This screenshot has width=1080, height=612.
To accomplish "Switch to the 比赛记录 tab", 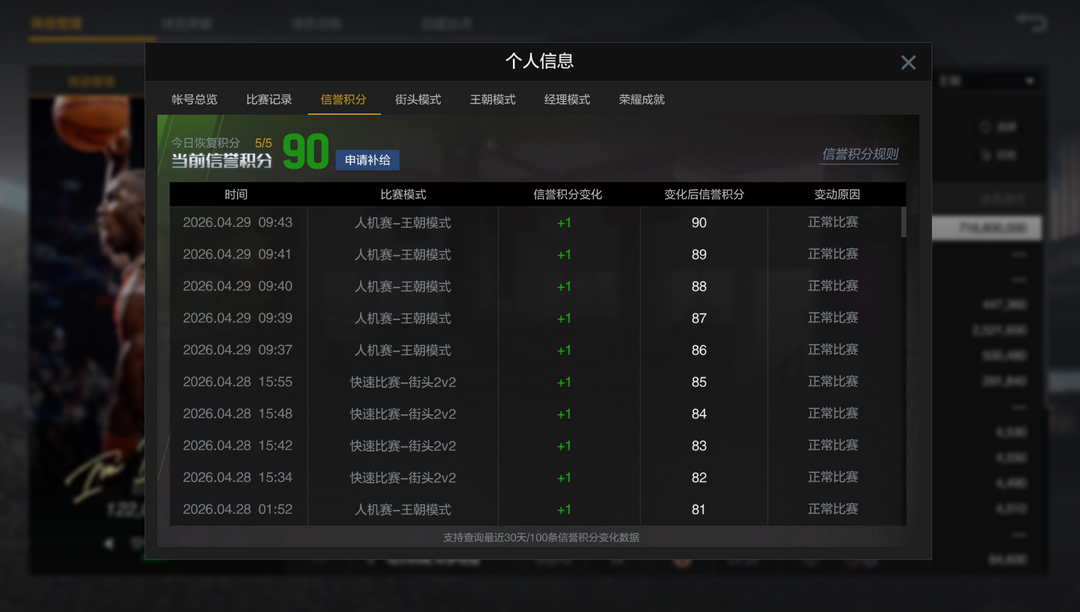I will pos(269,100).
